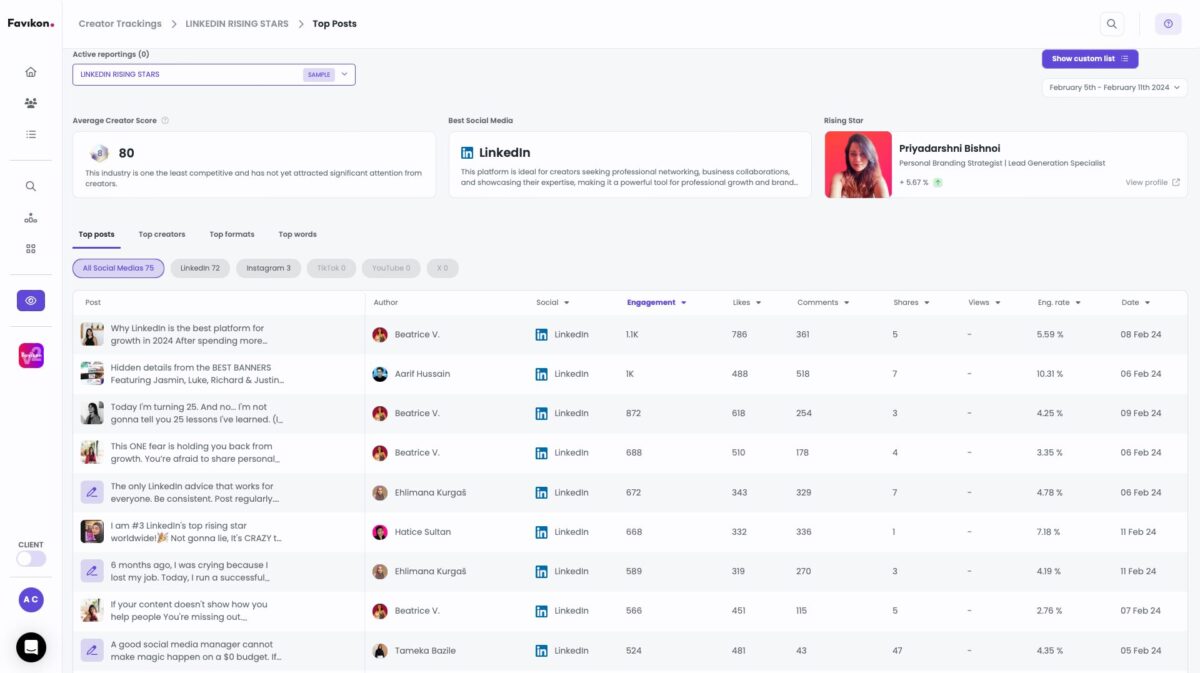Open the Likes column sort dropdown
Viewport: 1200px width, 673px height.
coord(761,301)
